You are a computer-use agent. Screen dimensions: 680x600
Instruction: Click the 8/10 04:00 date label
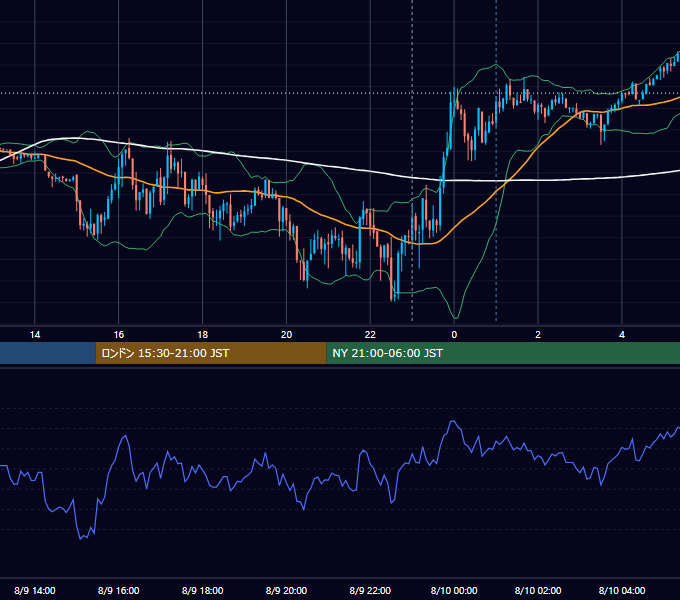pyautogui.click(x=622, y=590)
